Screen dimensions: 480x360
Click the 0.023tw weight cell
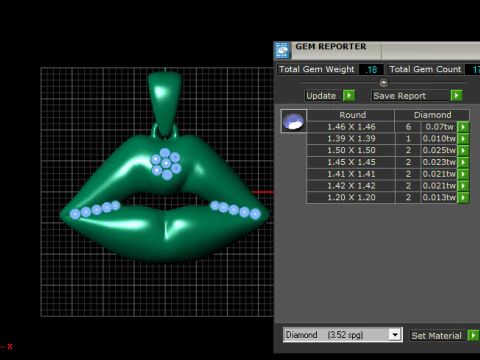tap(439, 162)
